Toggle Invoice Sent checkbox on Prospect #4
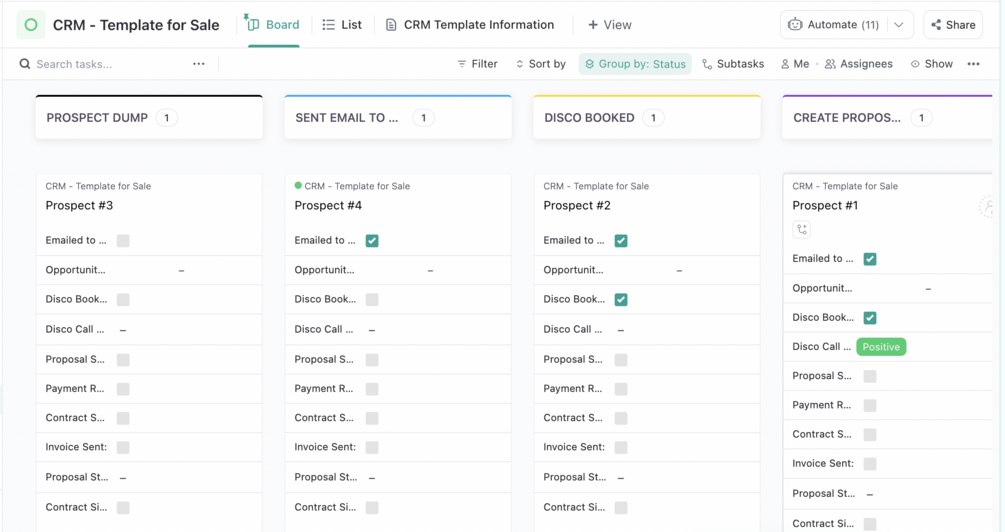Viewport: 1005px width, 532px height. tap(372, 447)
